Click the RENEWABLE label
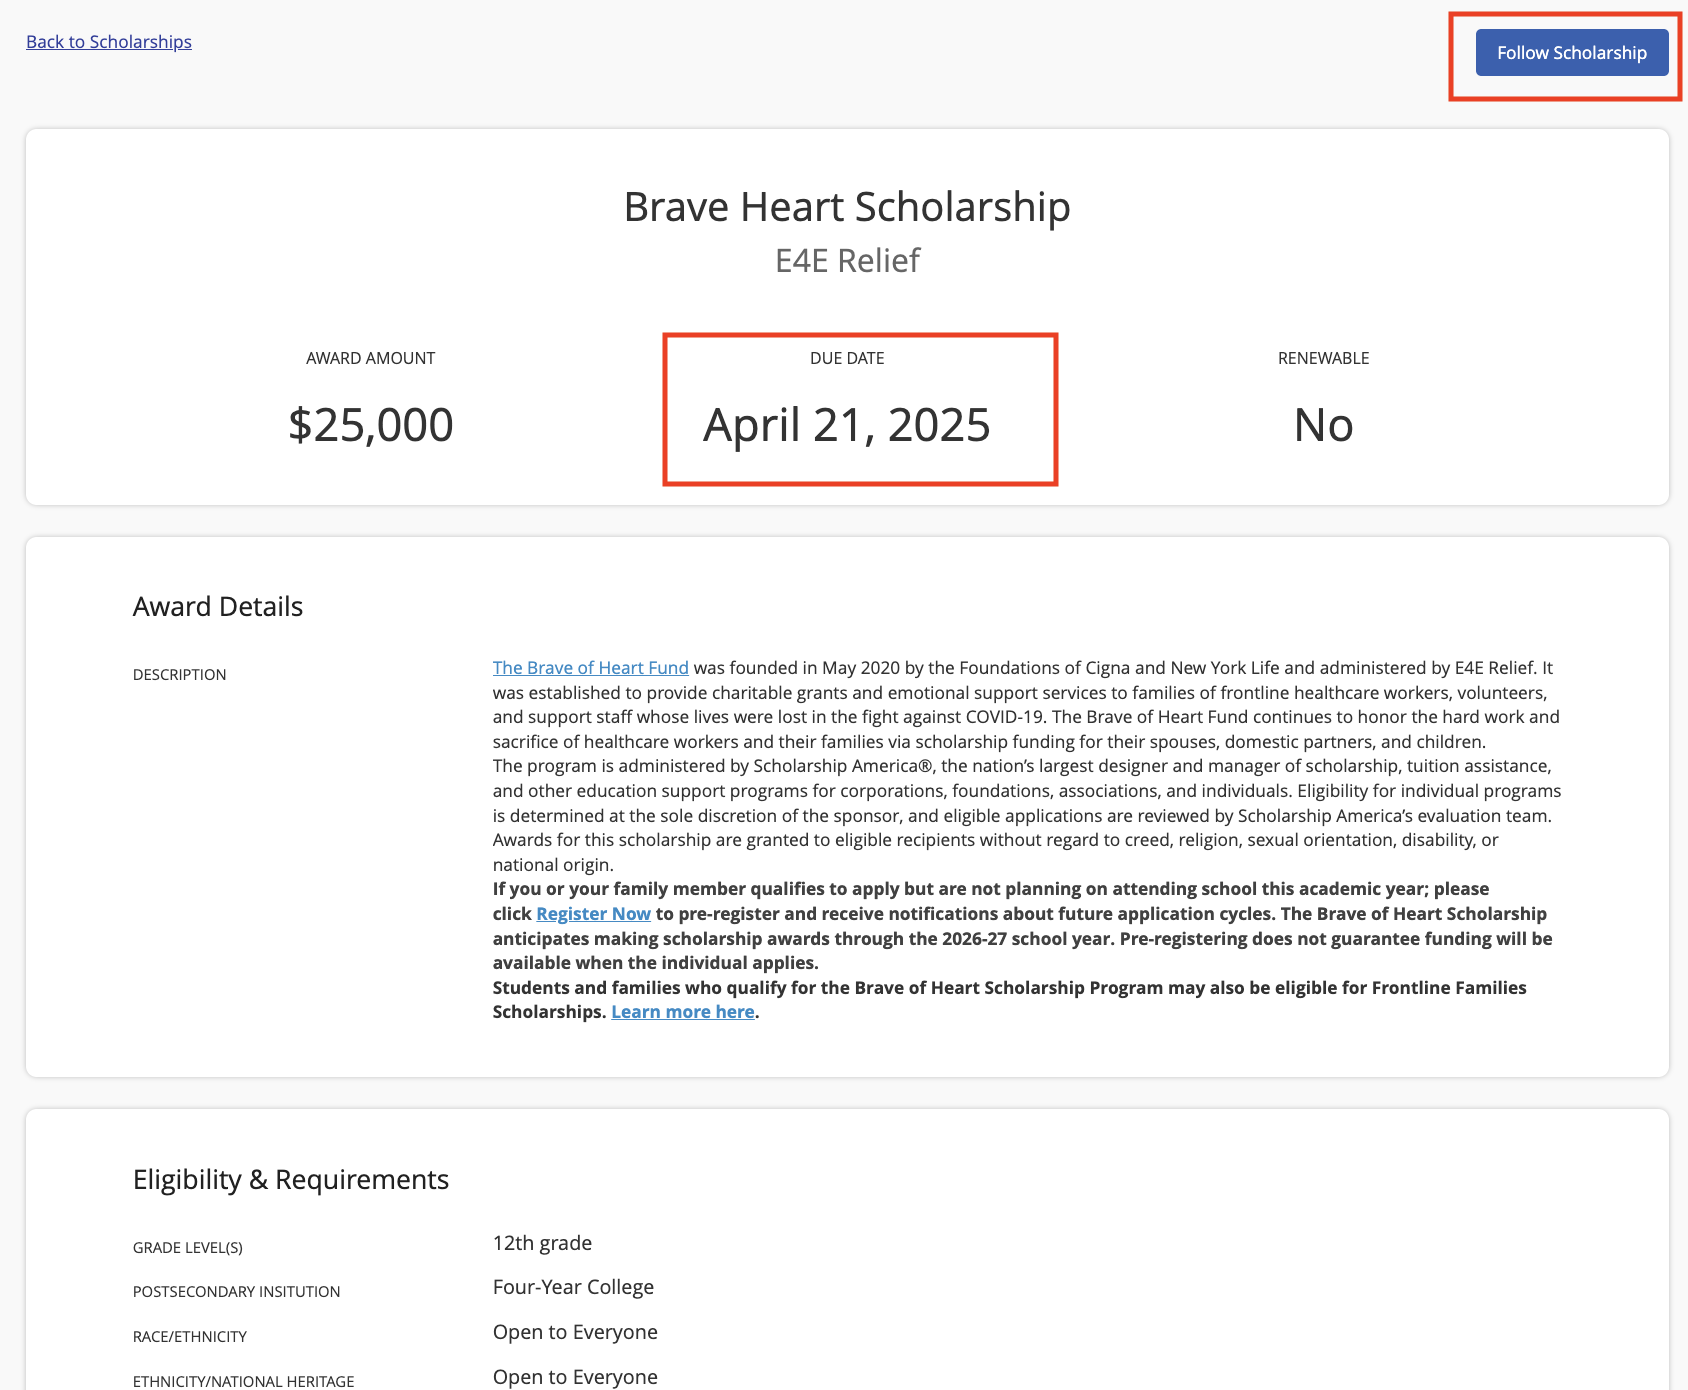This screenshot has height=1390, width=1688. pos(1324,358)
